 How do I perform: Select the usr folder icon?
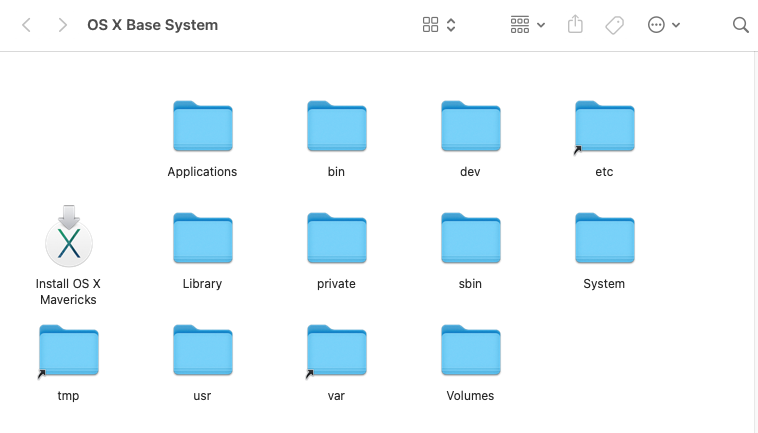click(x=203, y=350)
